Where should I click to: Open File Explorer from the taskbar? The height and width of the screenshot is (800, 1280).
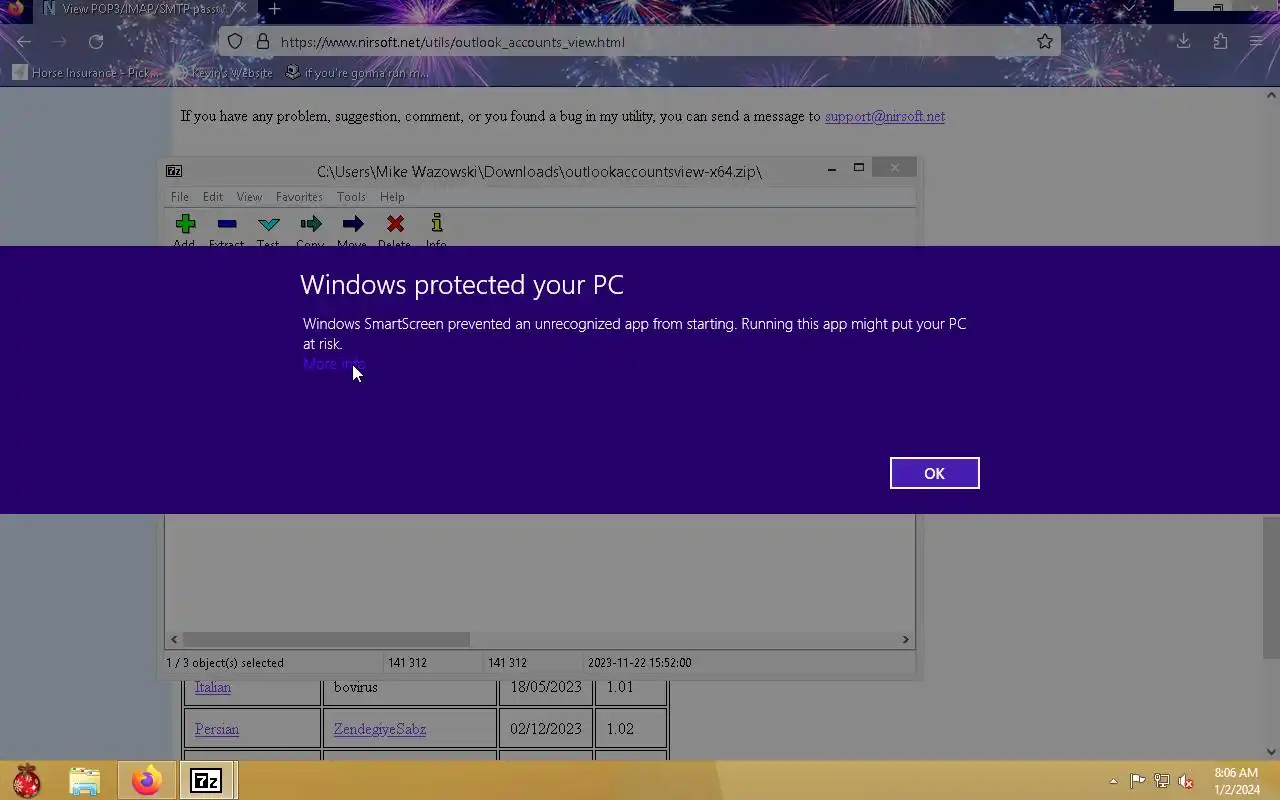[x=85, y=780]
